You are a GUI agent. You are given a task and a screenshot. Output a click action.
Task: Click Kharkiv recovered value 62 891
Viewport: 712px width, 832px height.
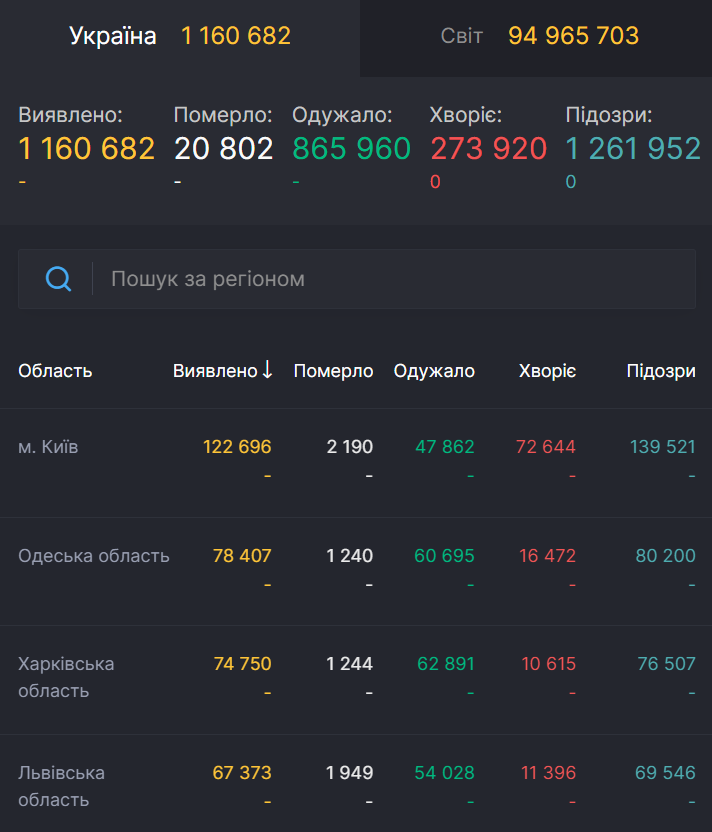pyautogui.click(x=446, y=664)
